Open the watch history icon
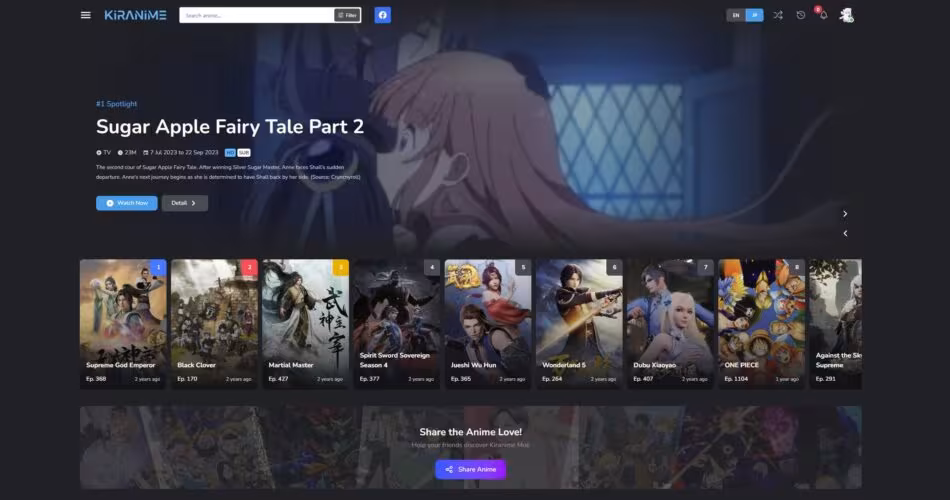The width and height of the screenshot is (950, 500). [801, 15]
